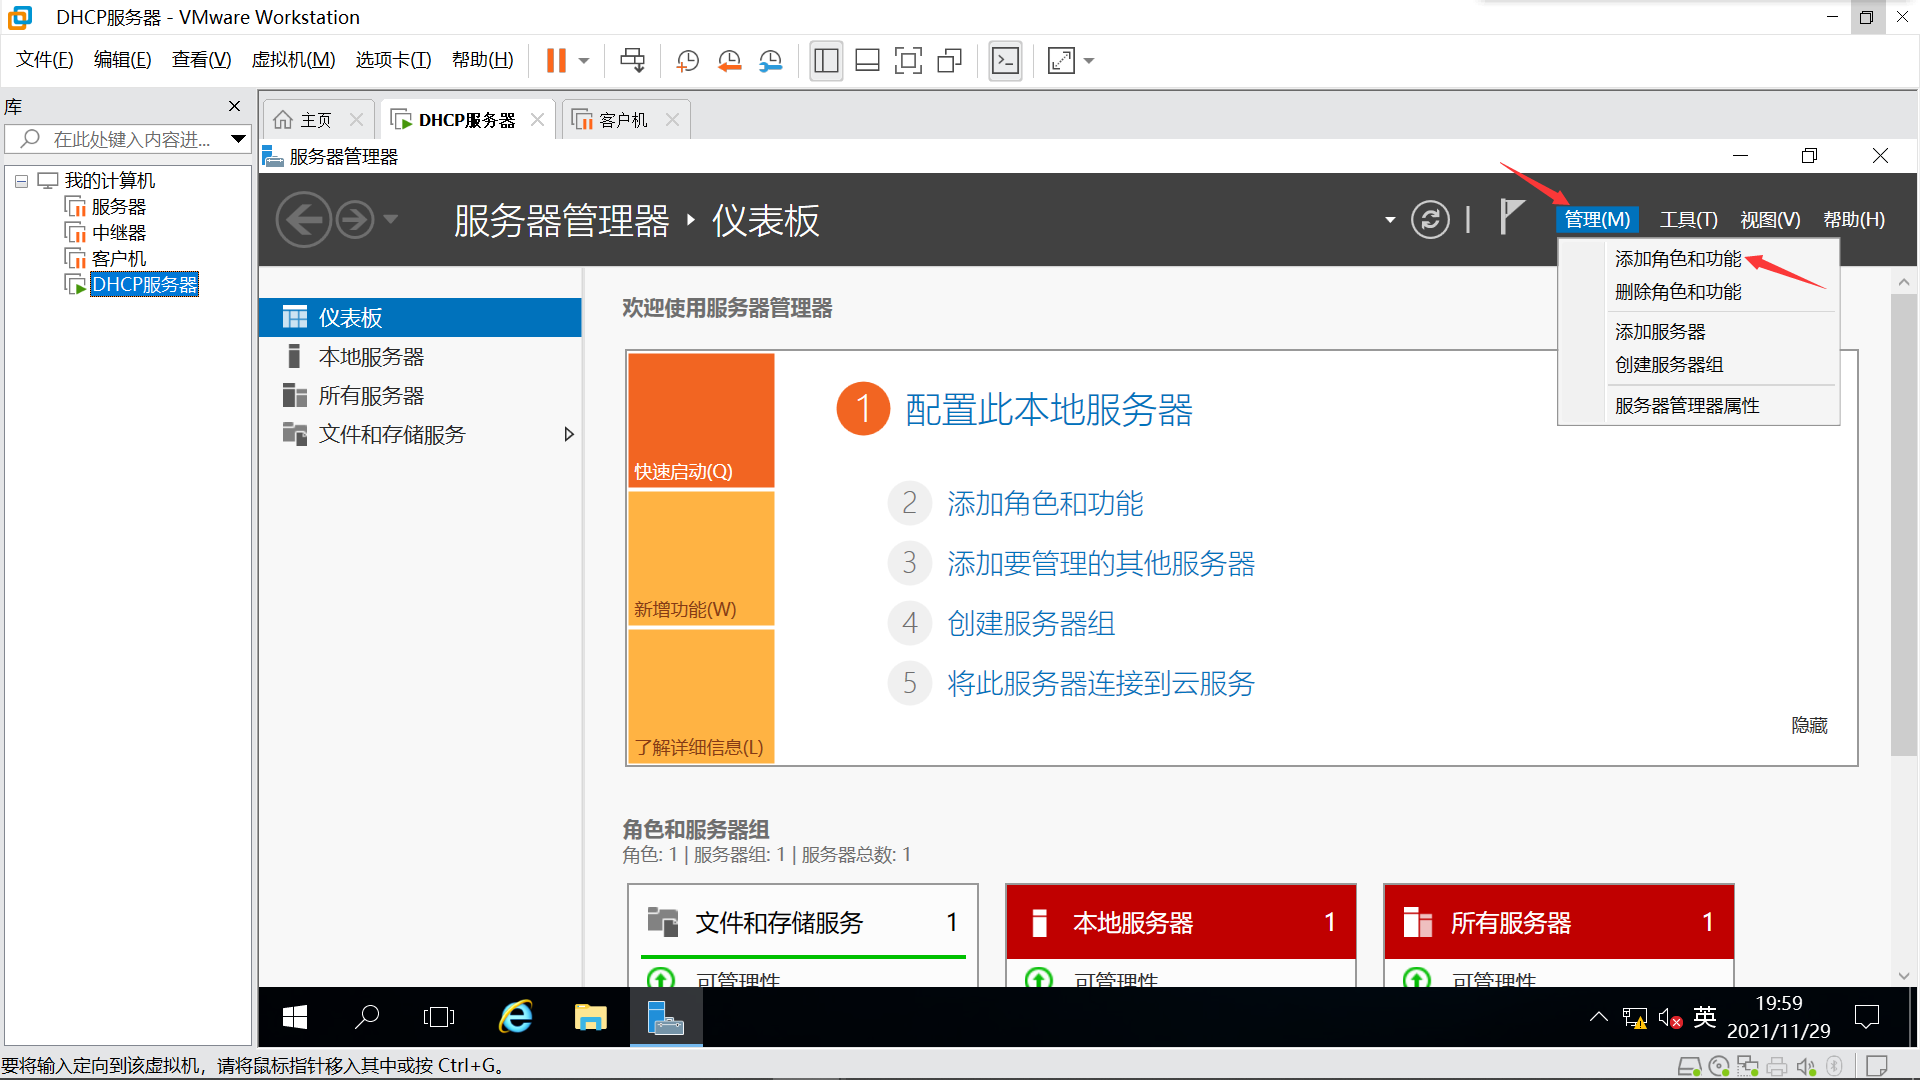Switch to the 客户机 VM tab

pos(622,120)
